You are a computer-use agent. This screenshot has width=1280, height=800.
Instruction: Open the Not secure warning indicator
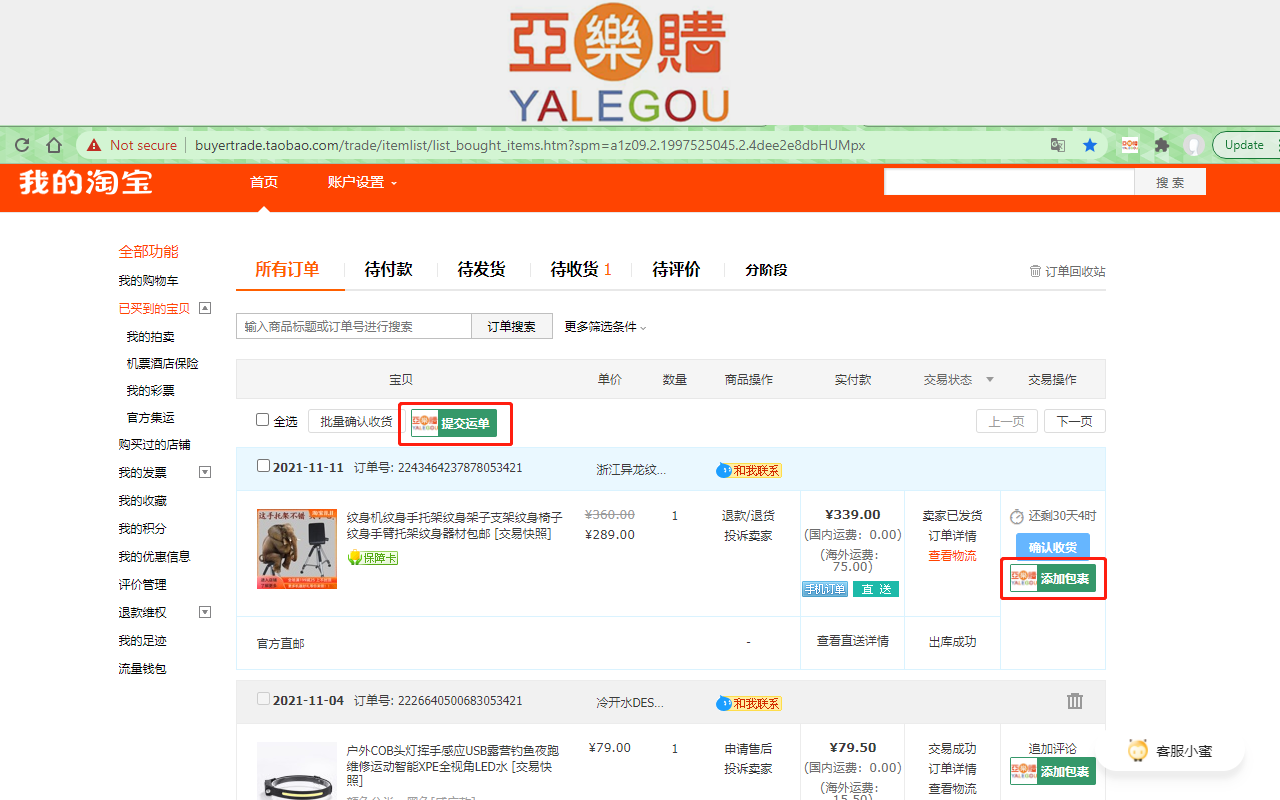click(x=131, y=145)
